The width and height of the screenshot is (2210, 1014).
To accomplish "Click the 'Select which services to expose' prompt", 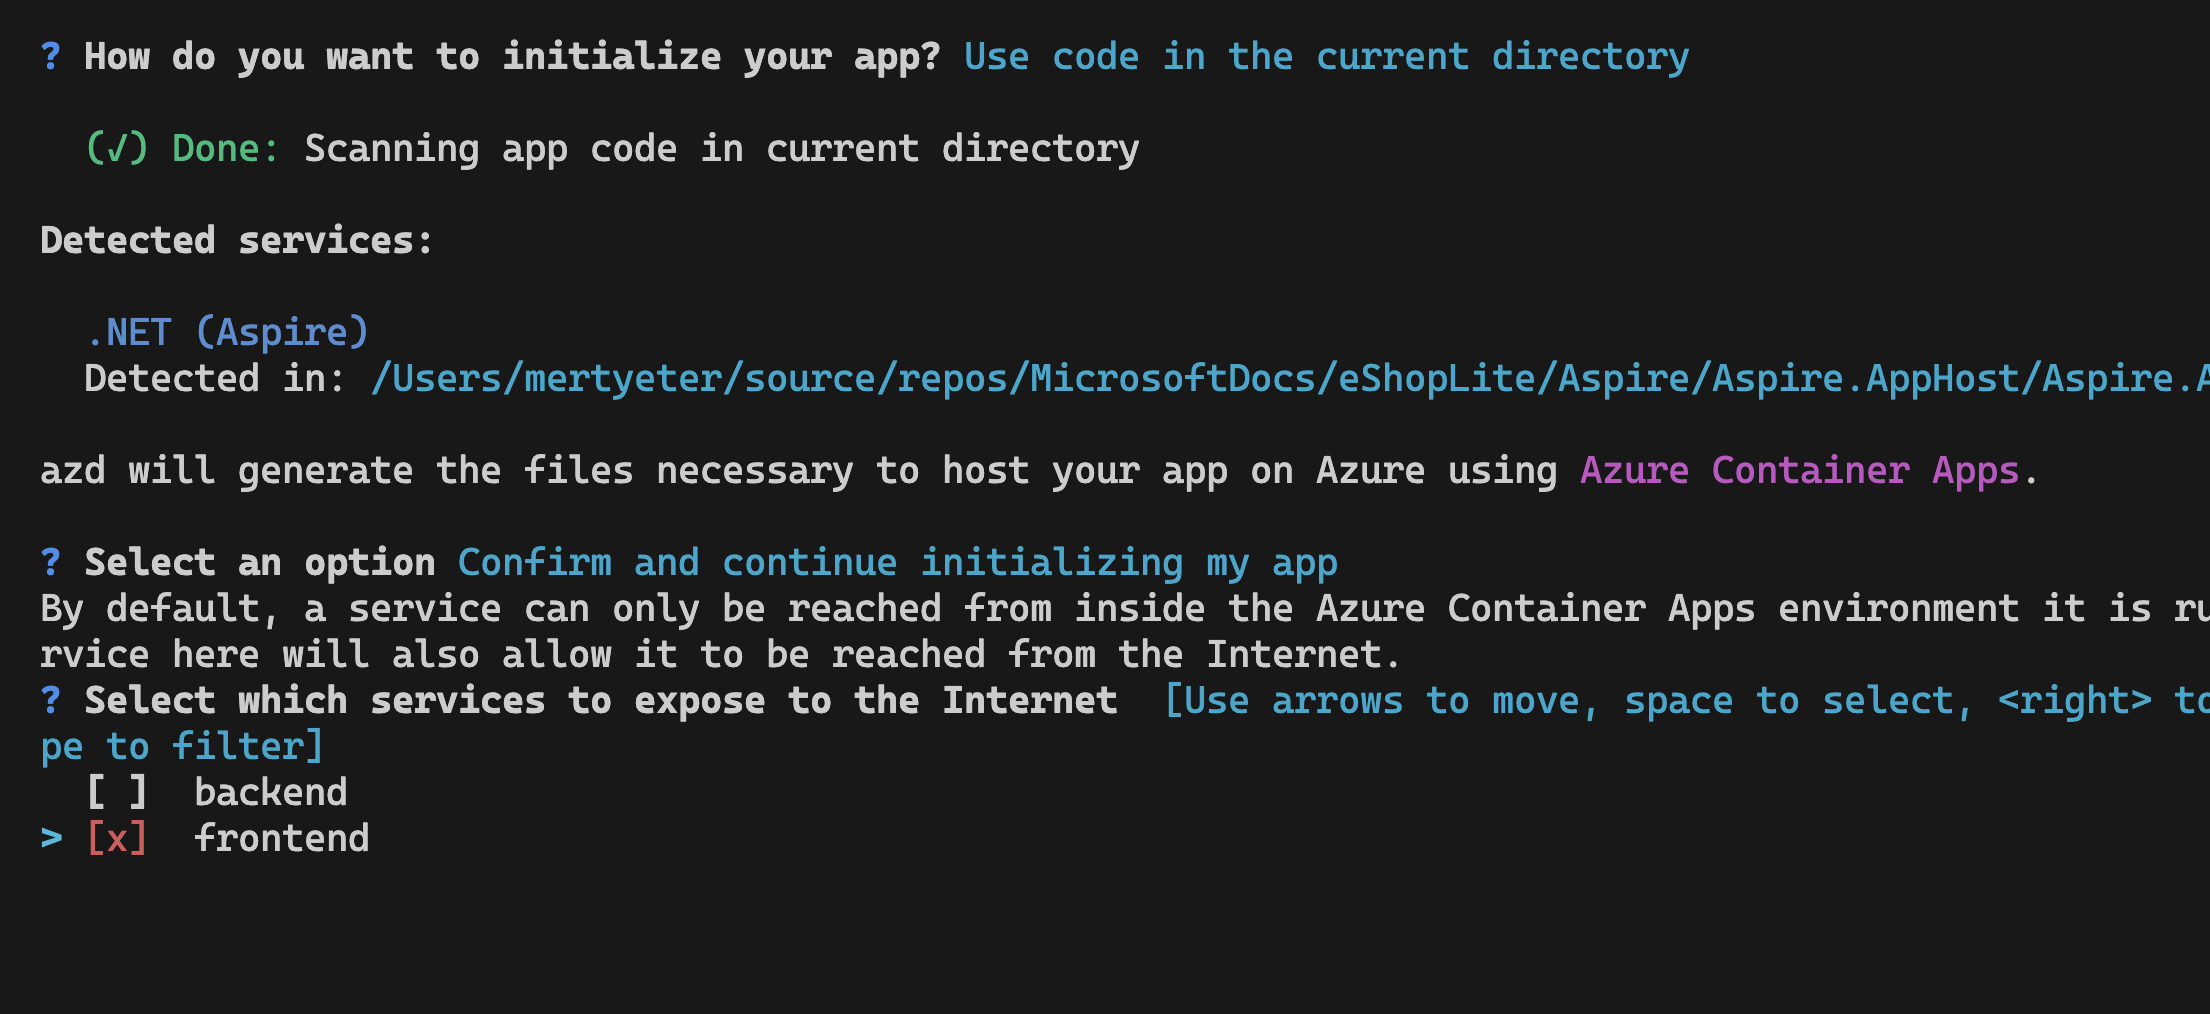I will pos(601,700).
